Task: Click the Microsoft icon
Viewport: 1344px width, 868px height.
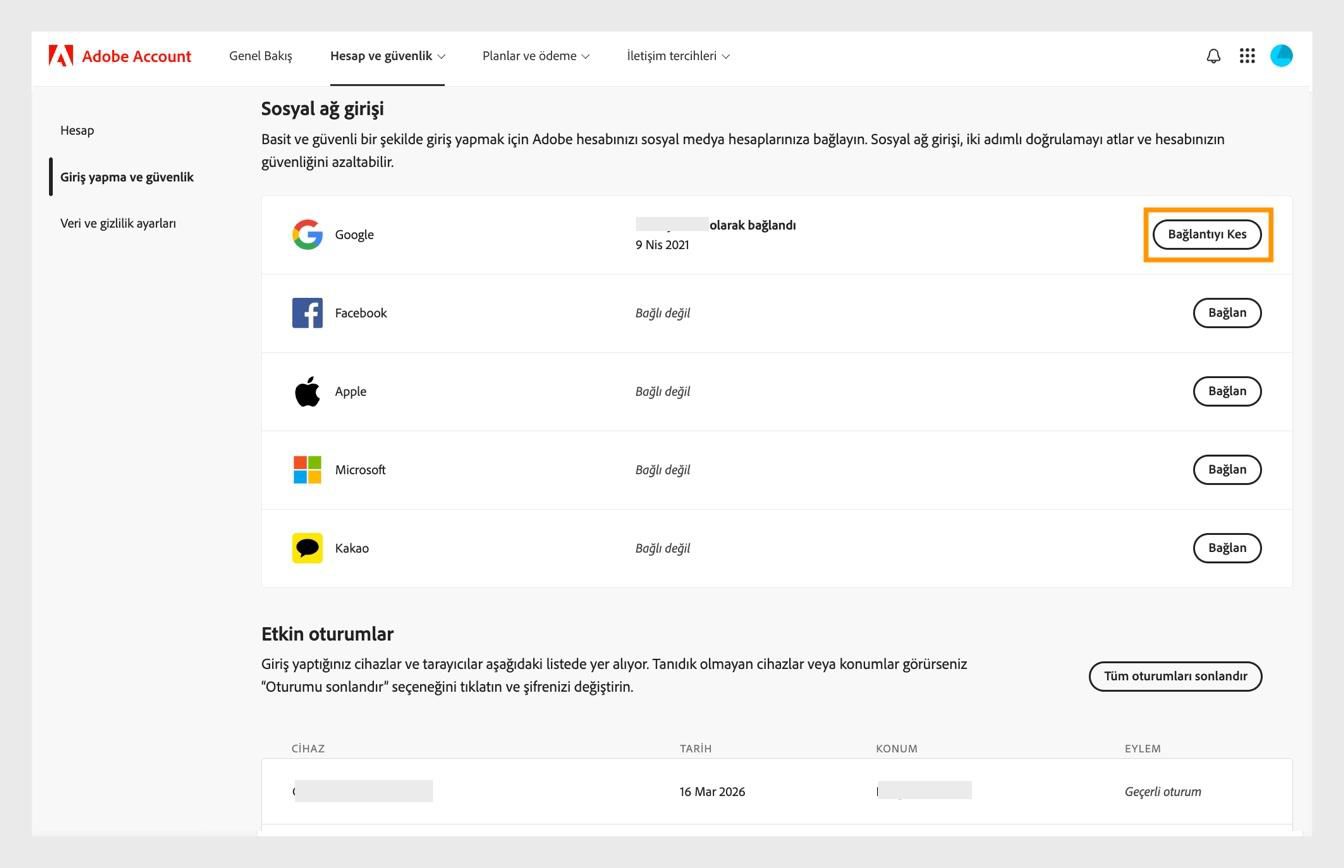Action: pos(307,469)
